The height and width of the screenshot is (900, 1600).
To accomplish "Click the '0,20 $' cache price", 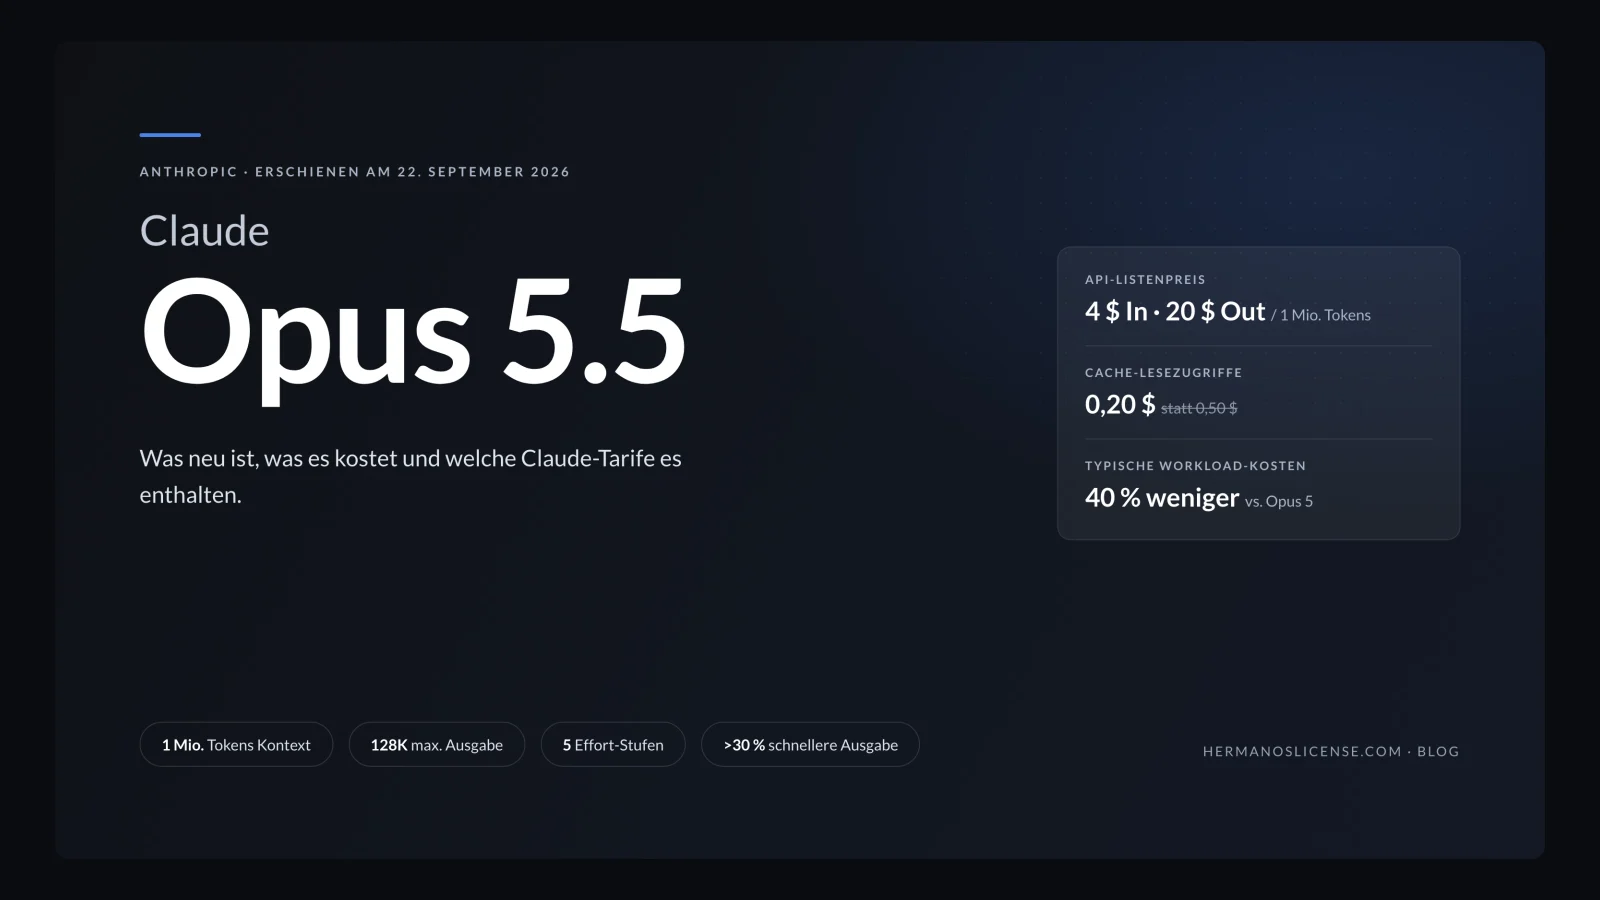I will tap(1120, 404).
